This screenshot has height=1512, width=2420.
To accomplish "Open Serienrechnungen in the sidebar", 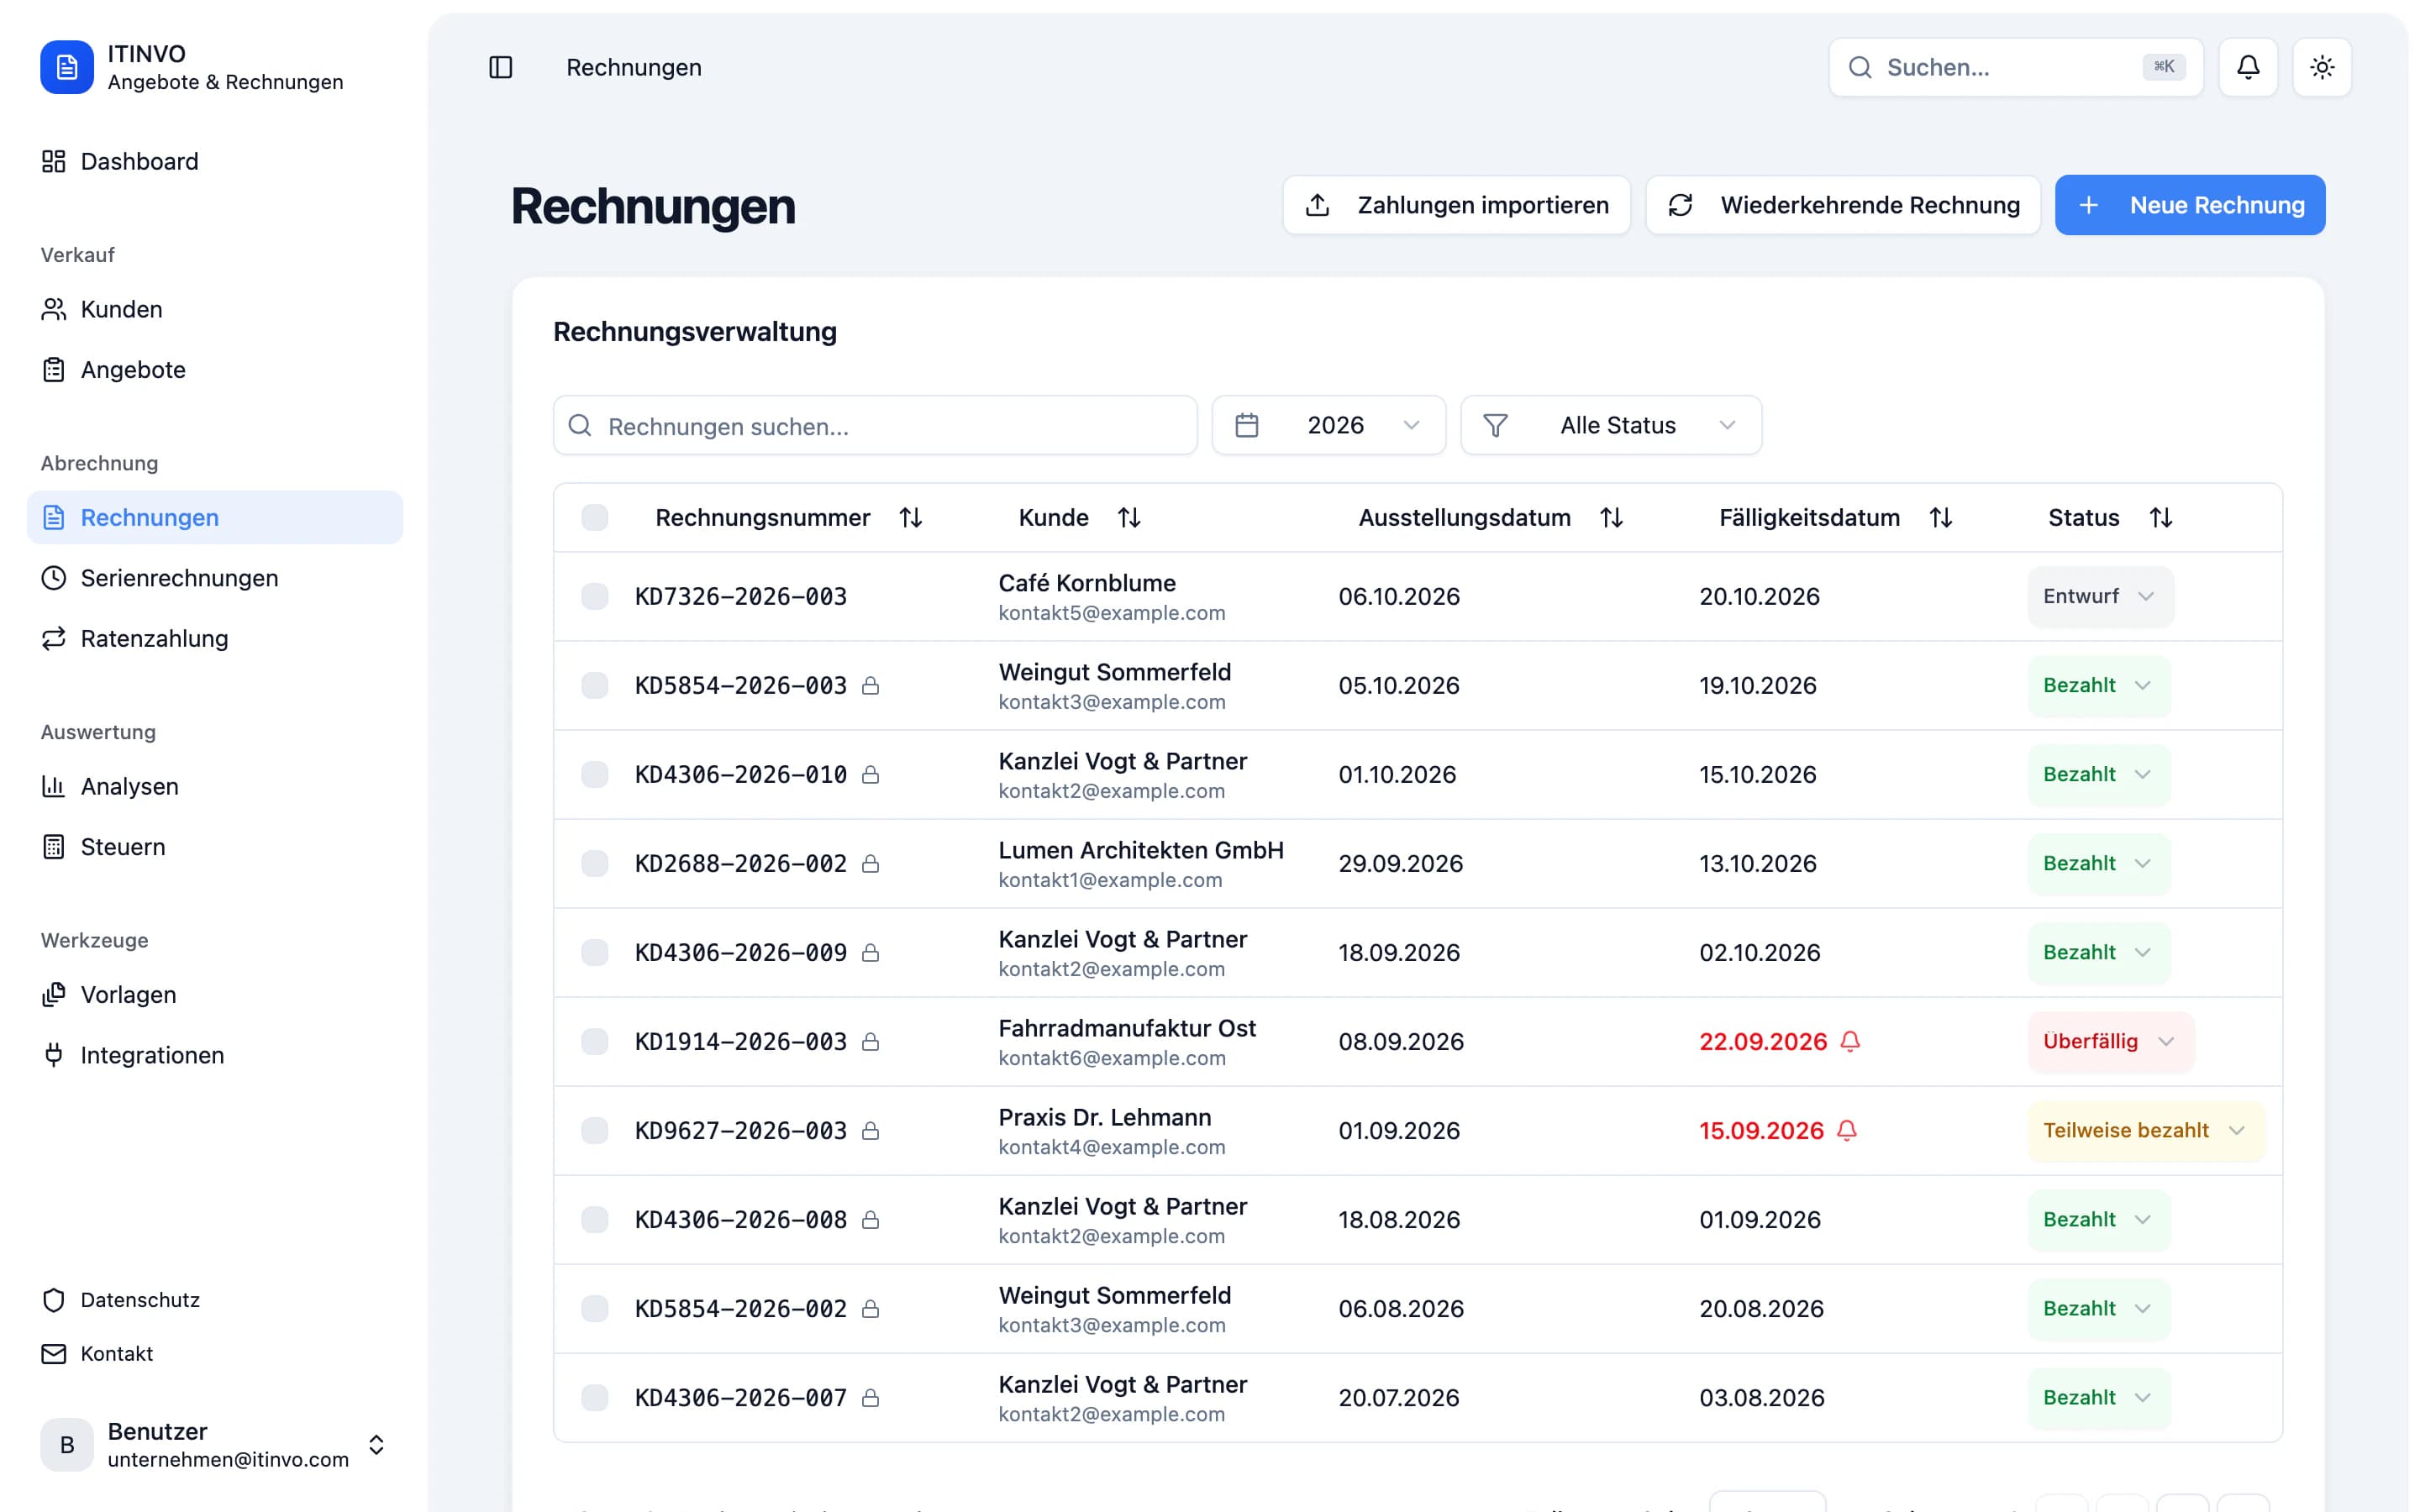I will pos(214,578).
